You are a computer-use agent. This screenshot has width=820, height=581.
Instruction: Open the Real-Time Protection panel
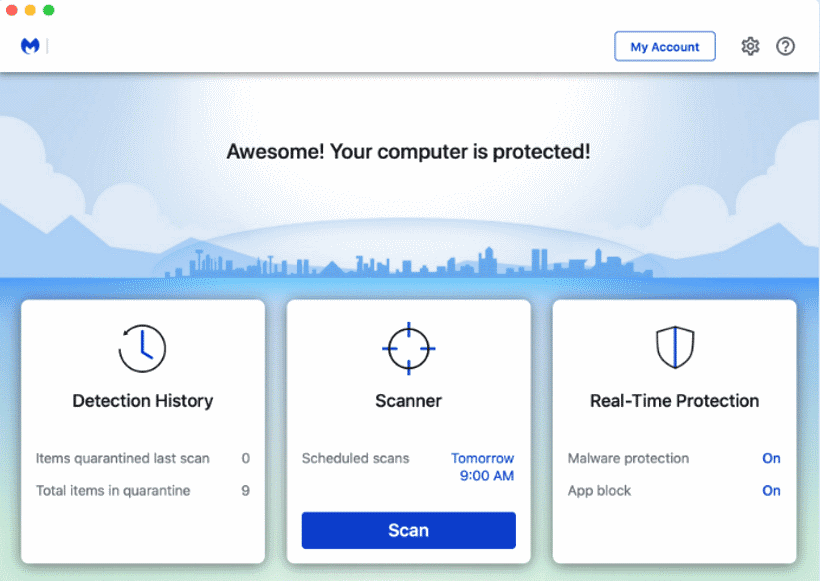point(673,400)
